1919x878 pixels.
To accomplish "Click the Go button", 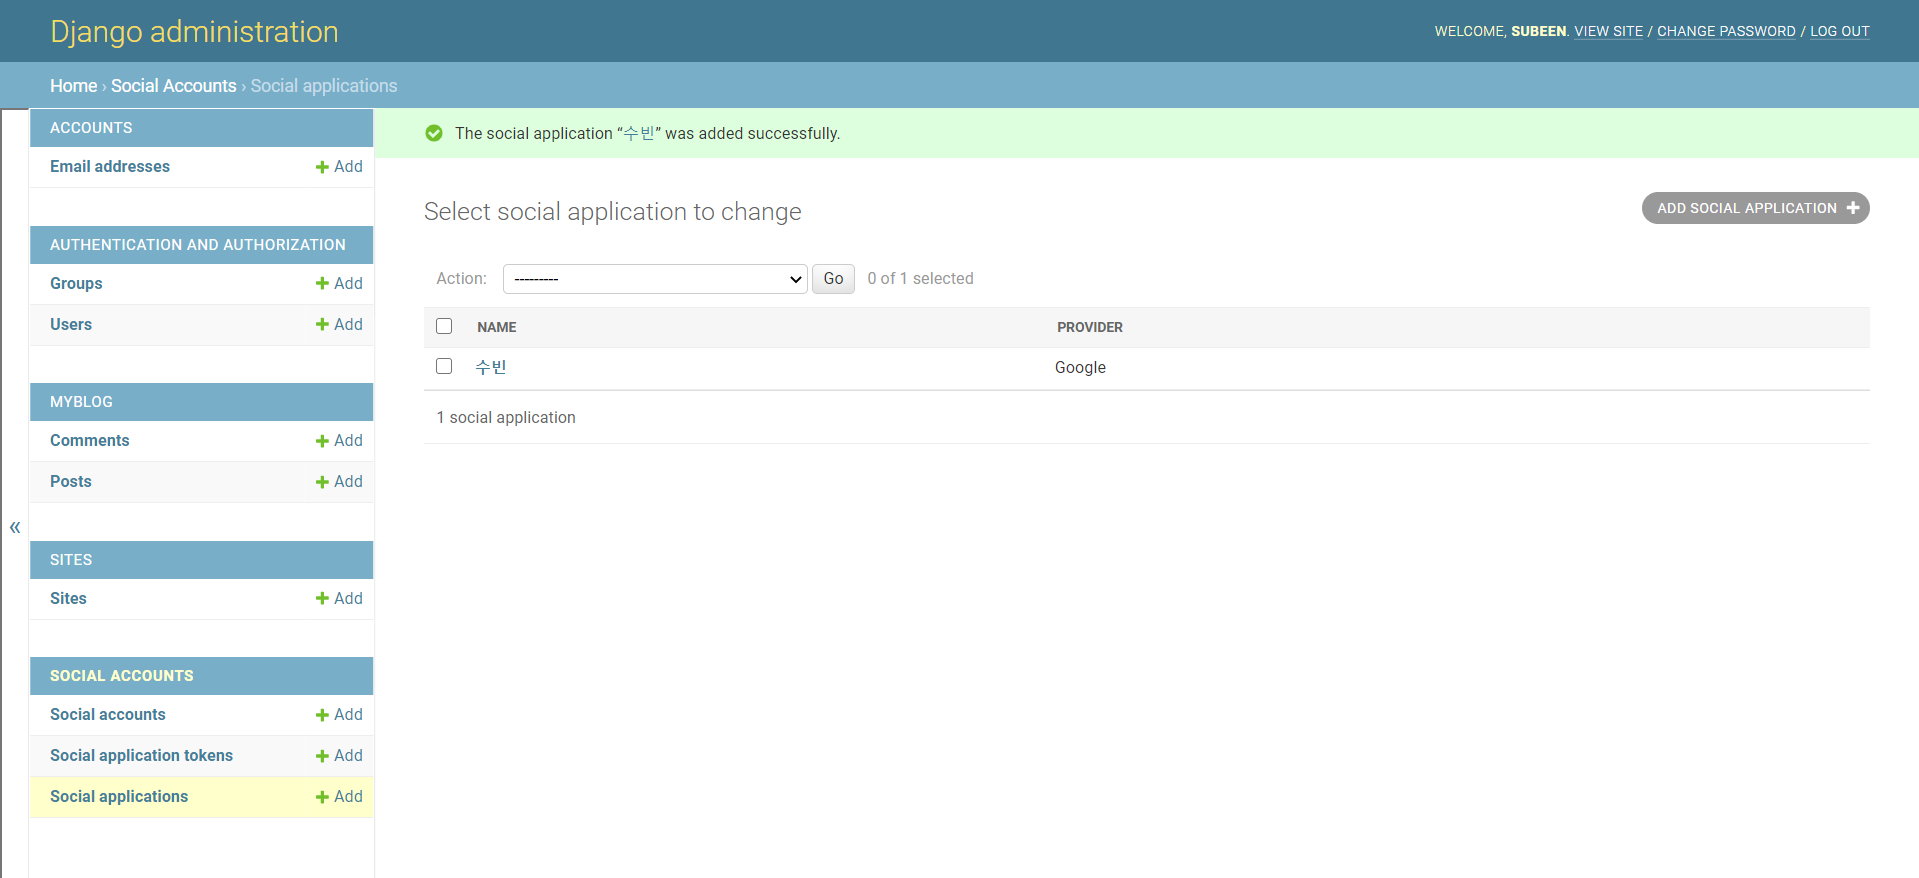I will click(833, 279).
